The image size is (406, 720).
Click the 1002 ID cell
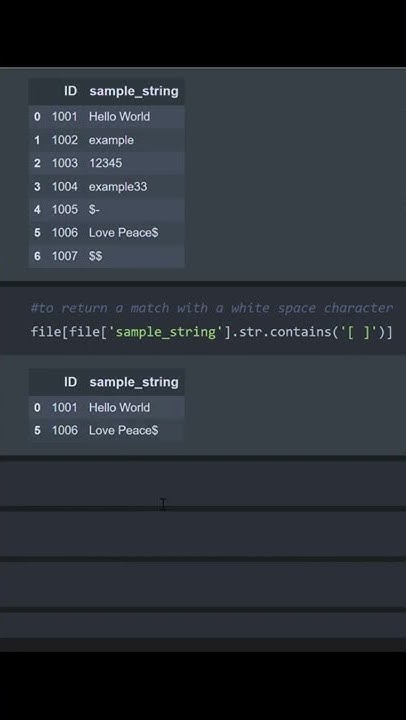tap(65, 140)
